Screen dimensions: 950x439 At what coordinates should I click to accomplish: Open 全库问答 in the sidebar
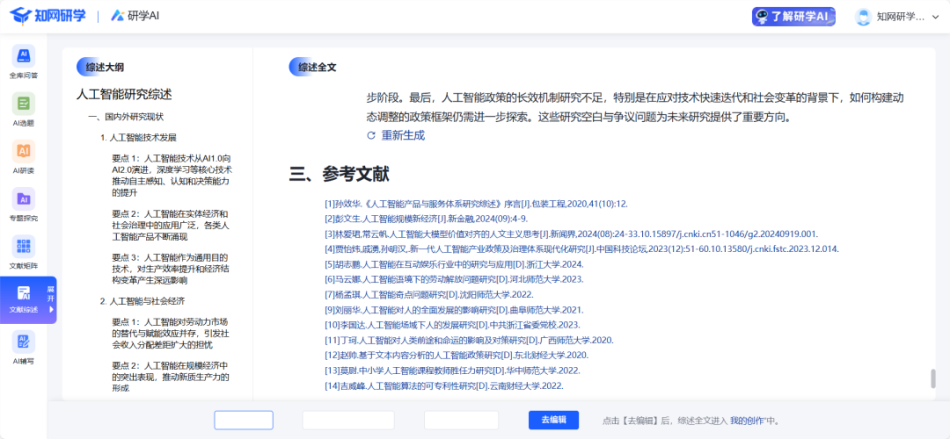tap(24, 61)
